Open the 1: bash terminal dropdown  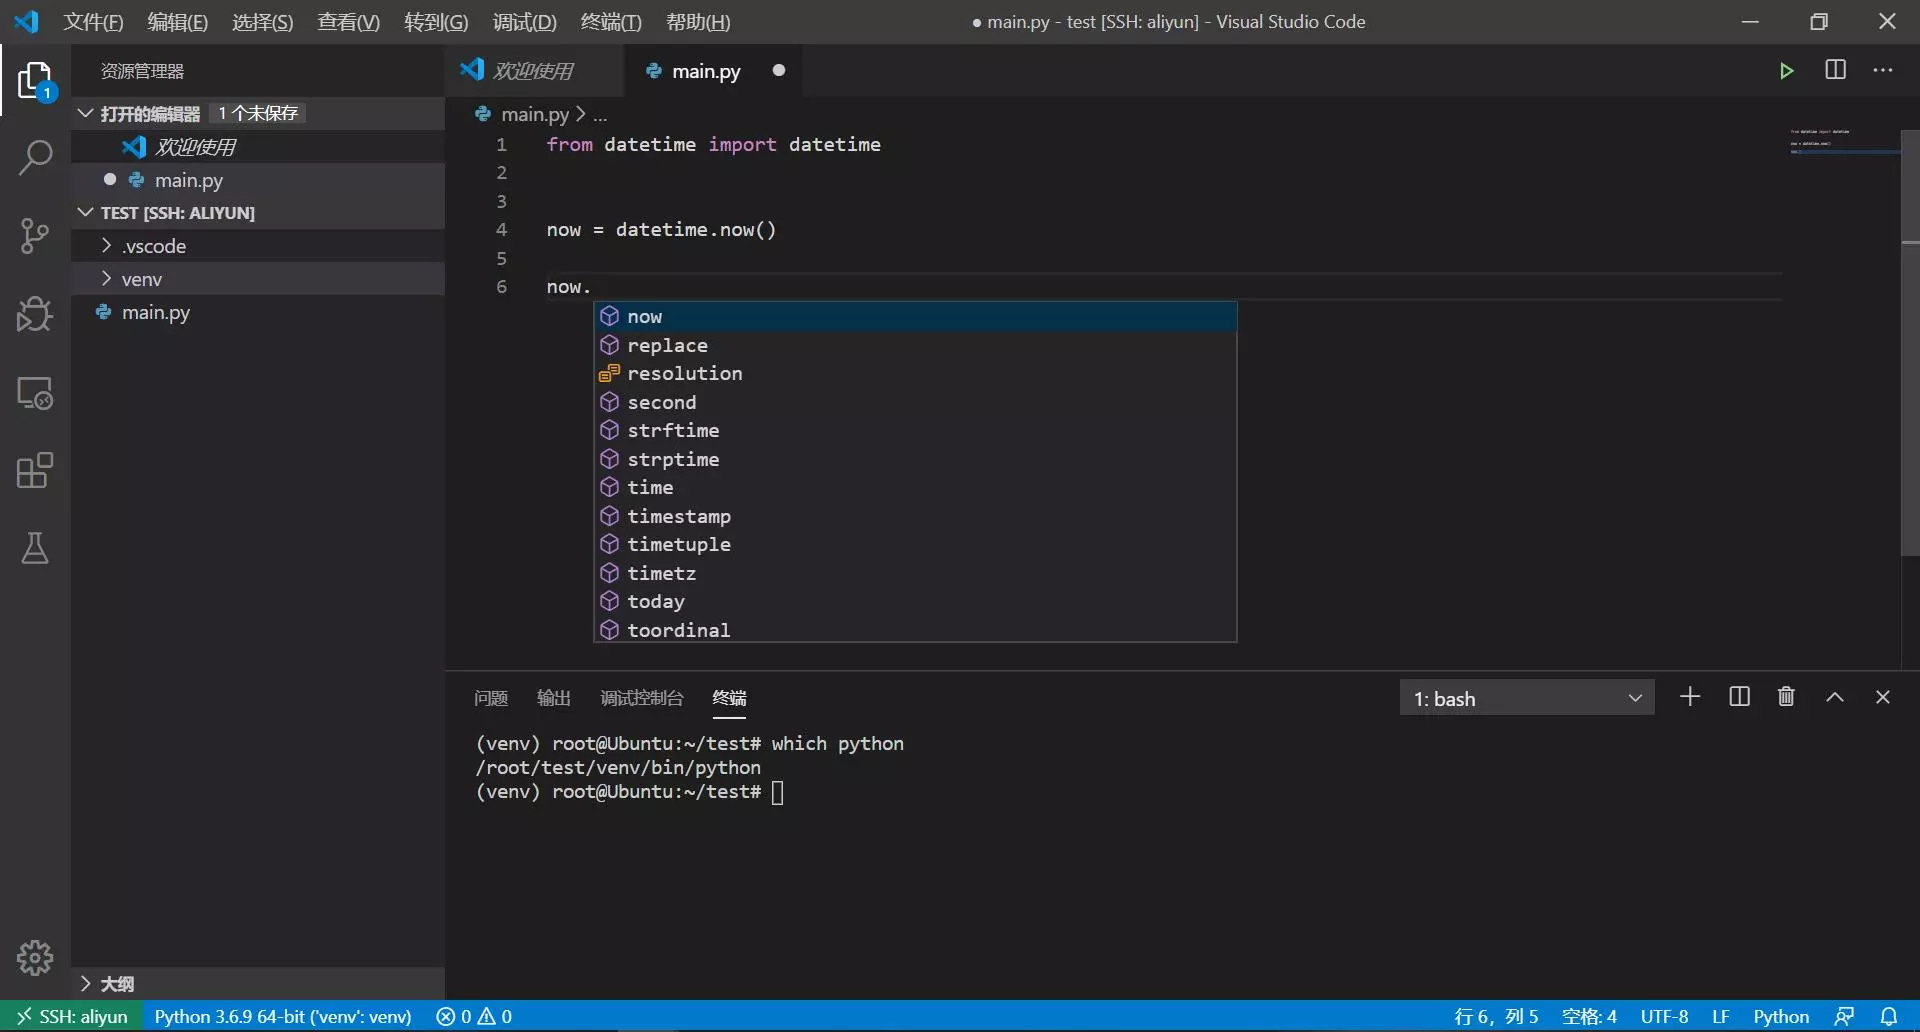1527,698
